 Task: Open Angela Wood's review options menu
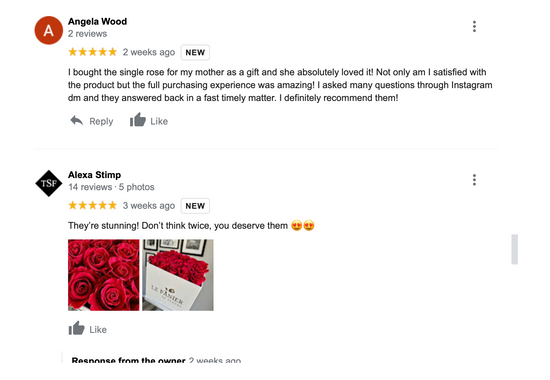pos(474,27)
